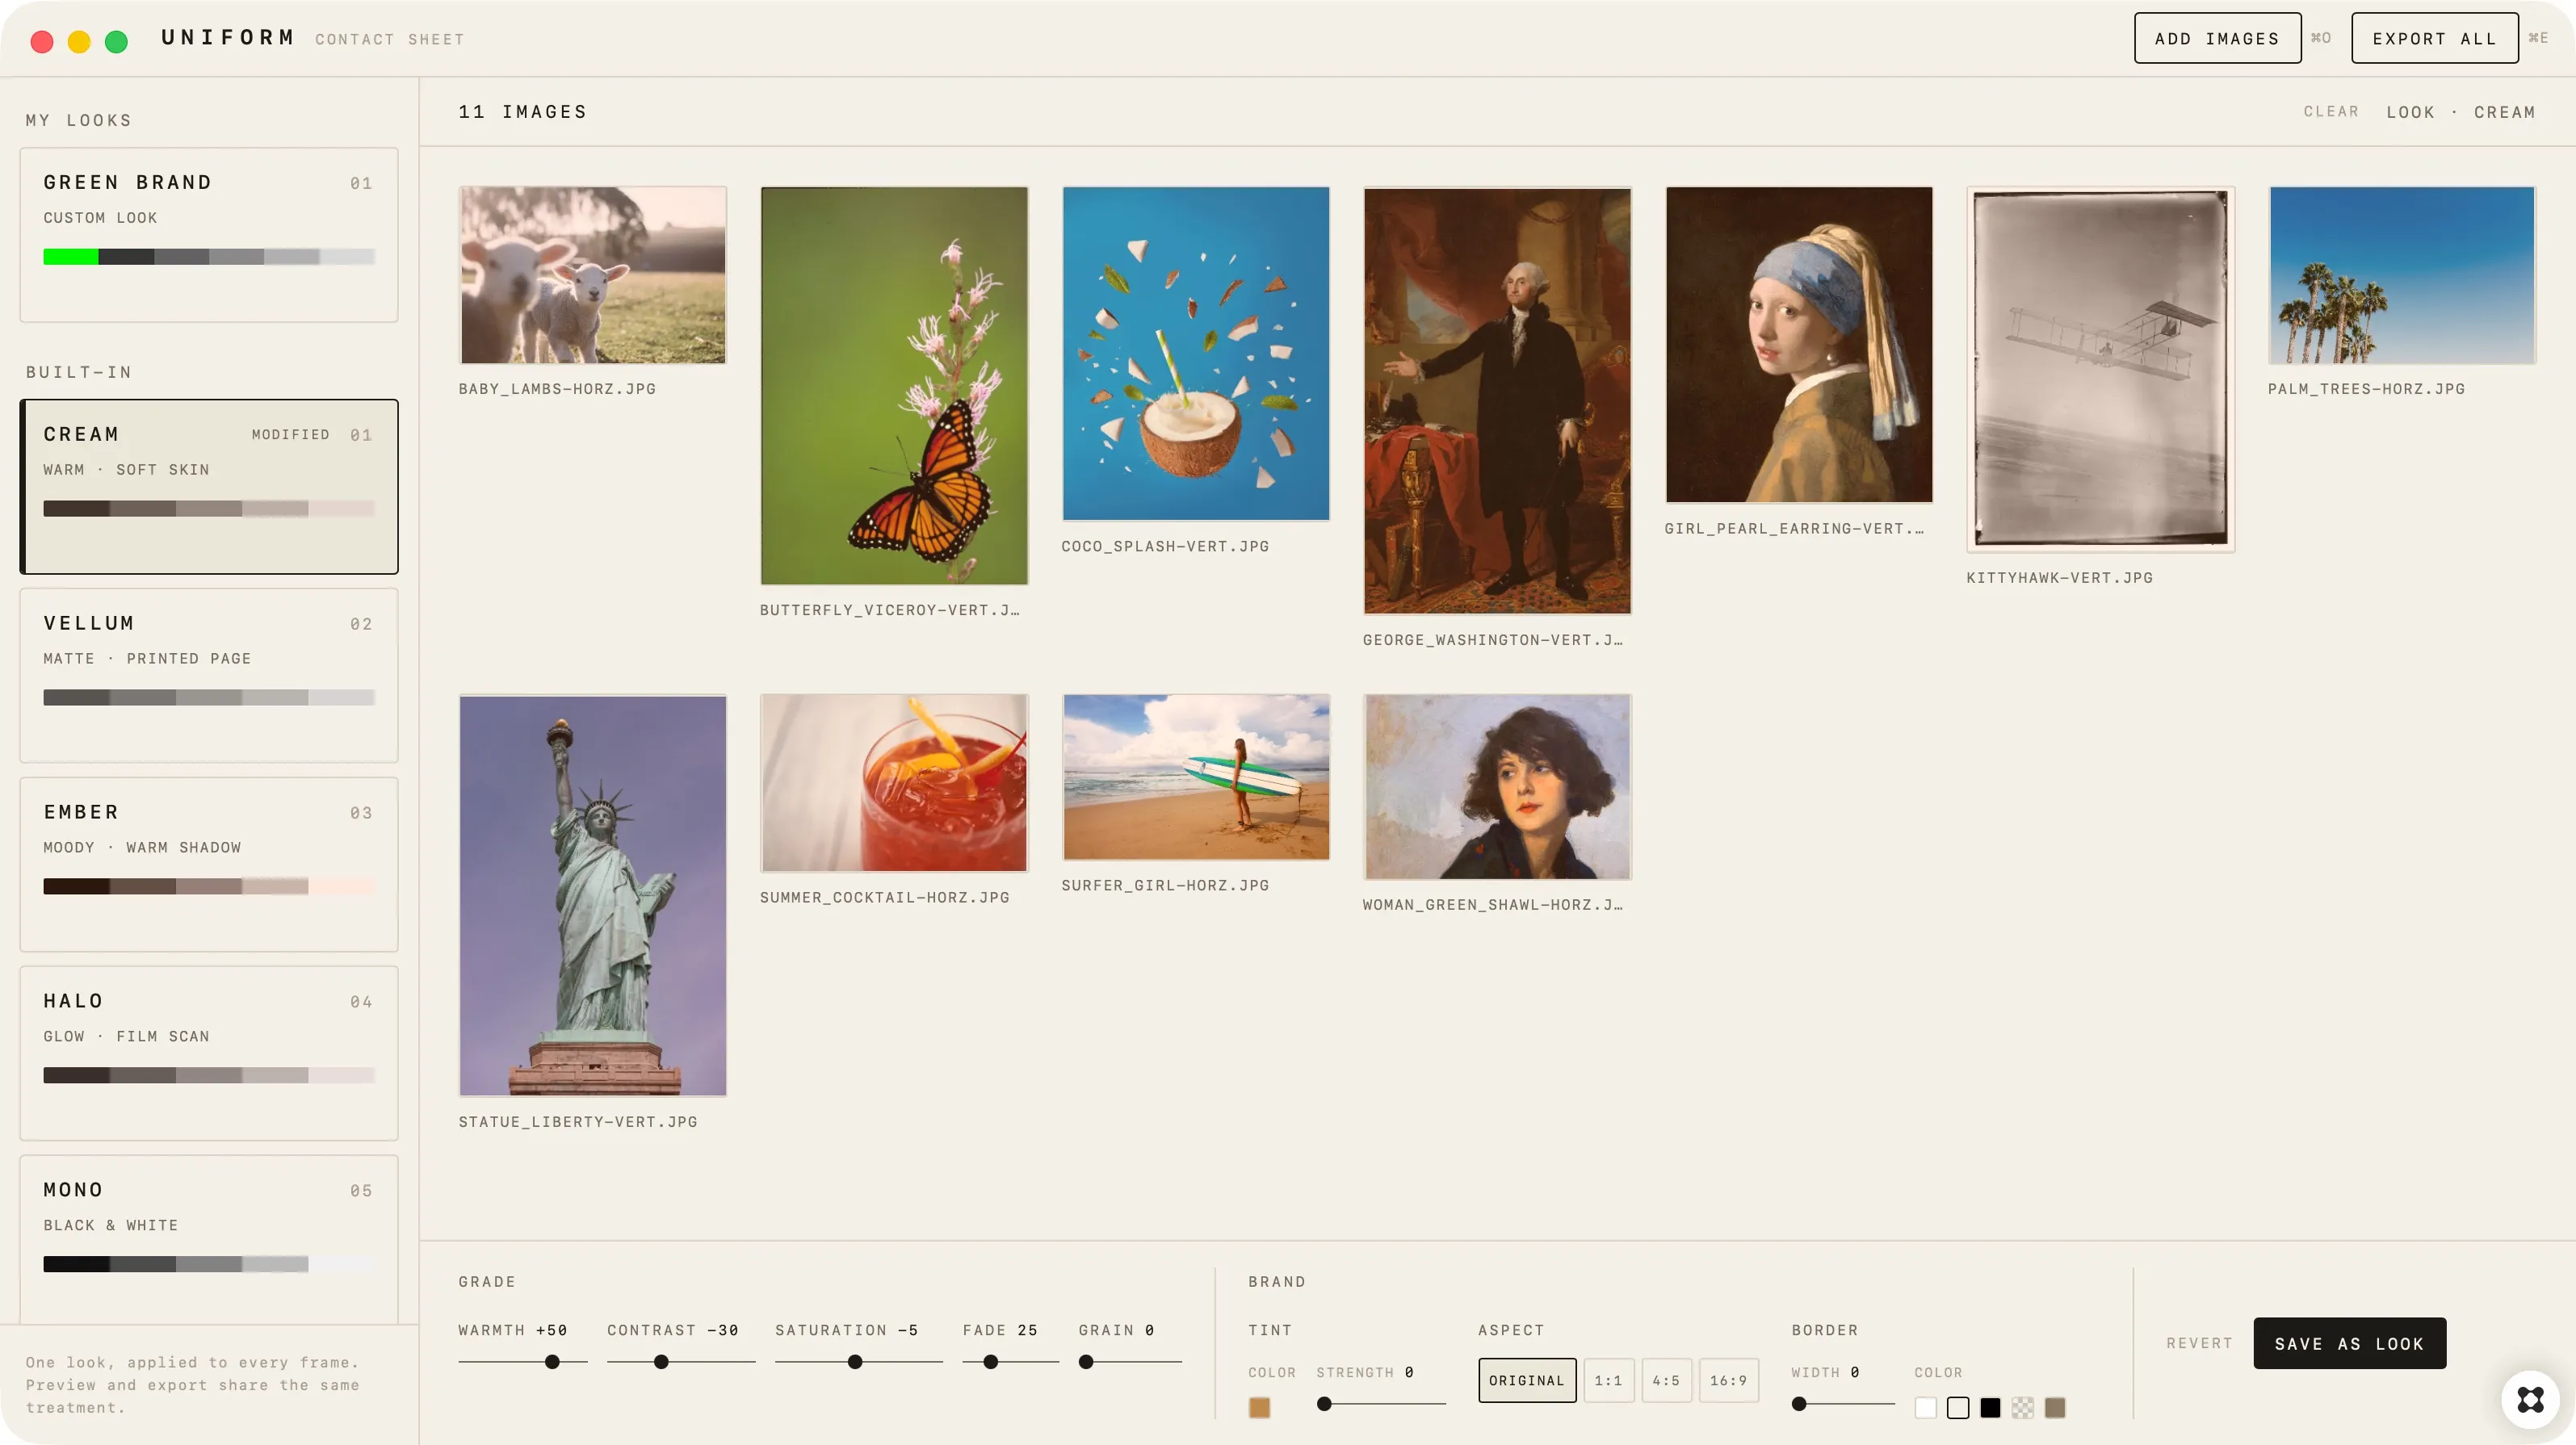Select the woman in green shawl thumbnail
The image size is (2576, 1445).
click(1497, 787)
